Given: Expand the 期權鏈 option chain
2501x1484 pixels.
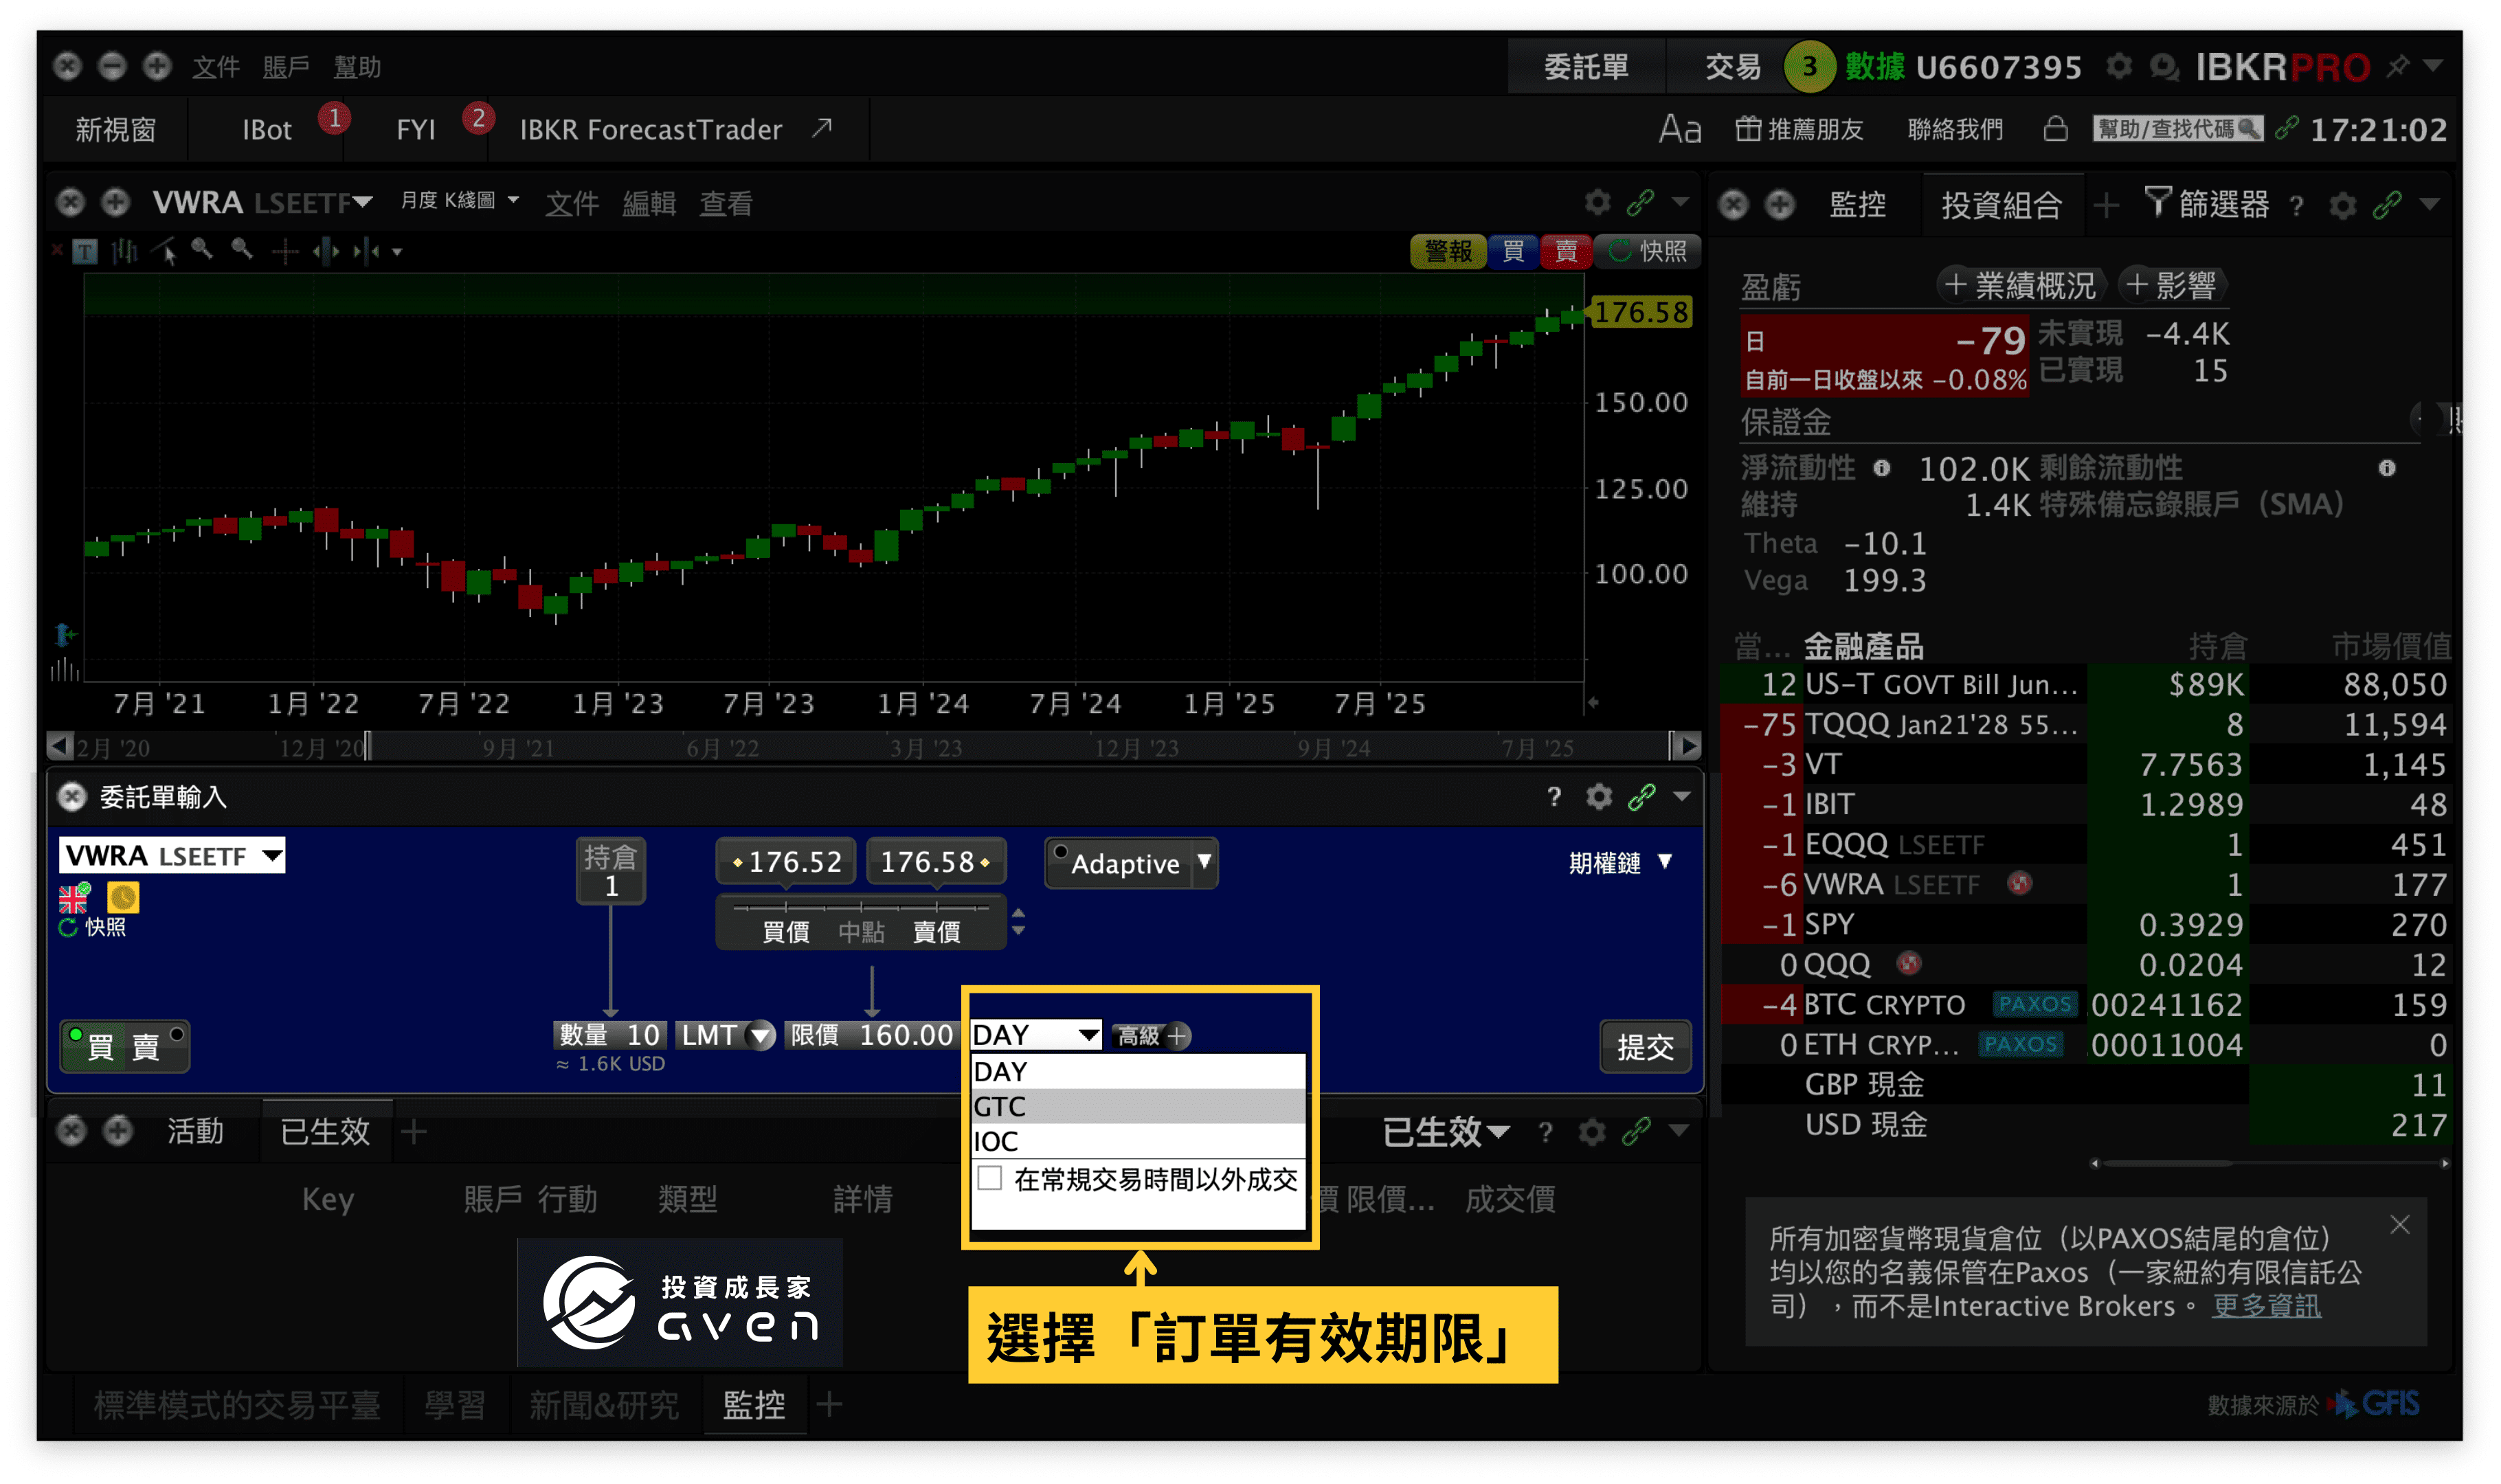Looking at the screenshot, I should (x=1622, y=863).
